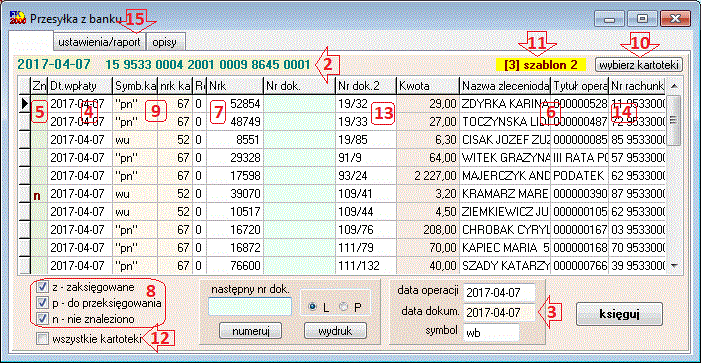Select the blank first tab

(31, 41)
